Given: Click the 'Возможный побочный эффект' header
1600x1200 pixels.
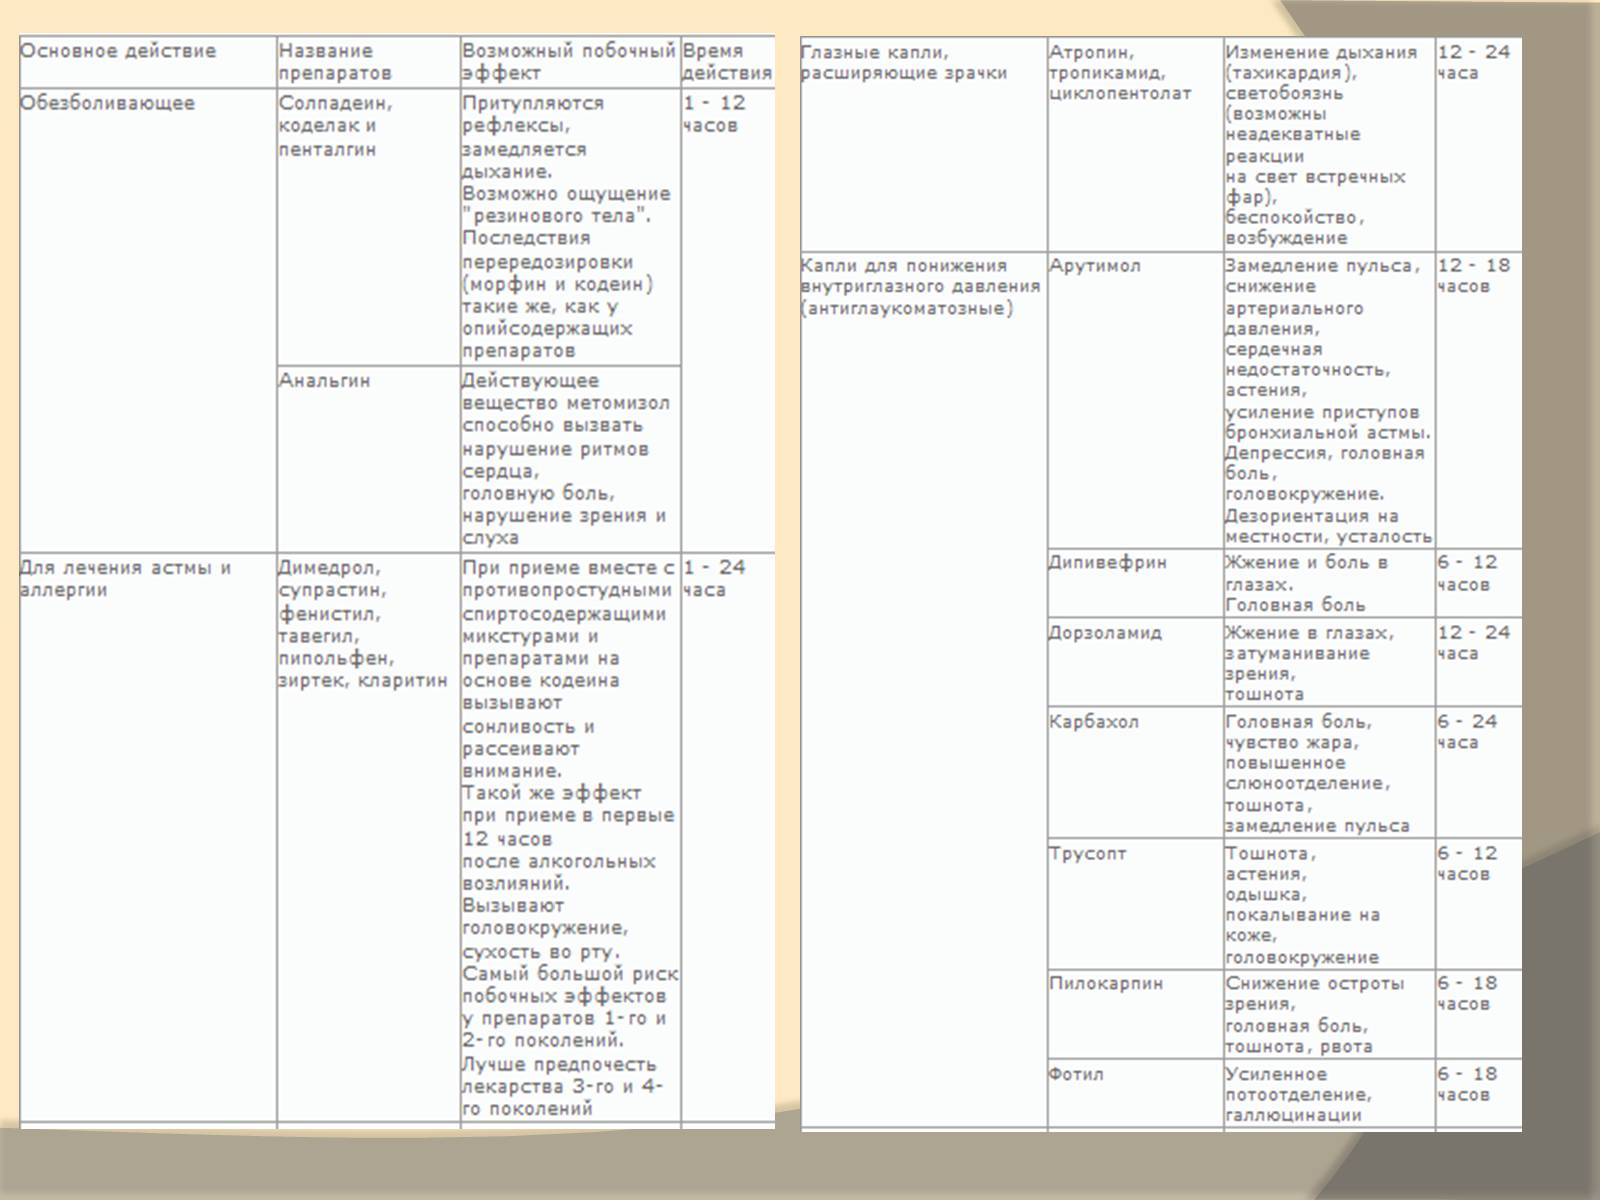Looking at the screenshot, I should [570, 62].
